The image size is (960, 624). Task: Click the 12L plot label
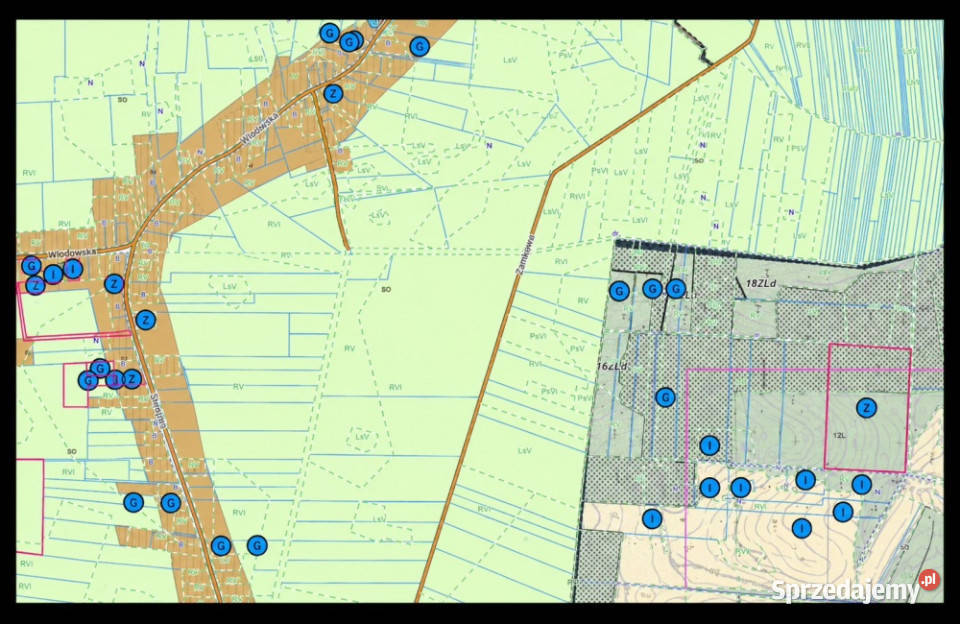pos(839,435)
